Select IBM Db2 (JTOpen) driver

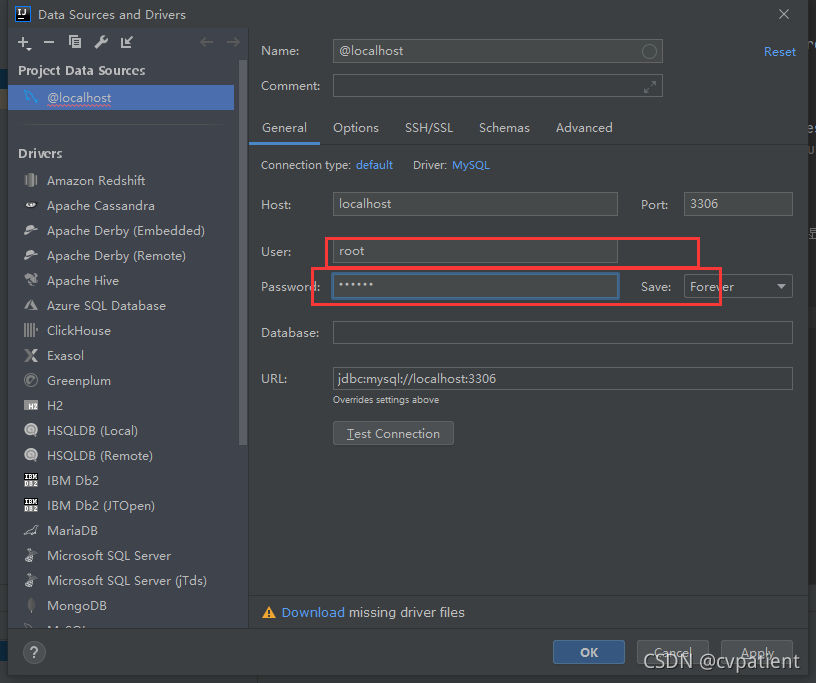(122, 505)
